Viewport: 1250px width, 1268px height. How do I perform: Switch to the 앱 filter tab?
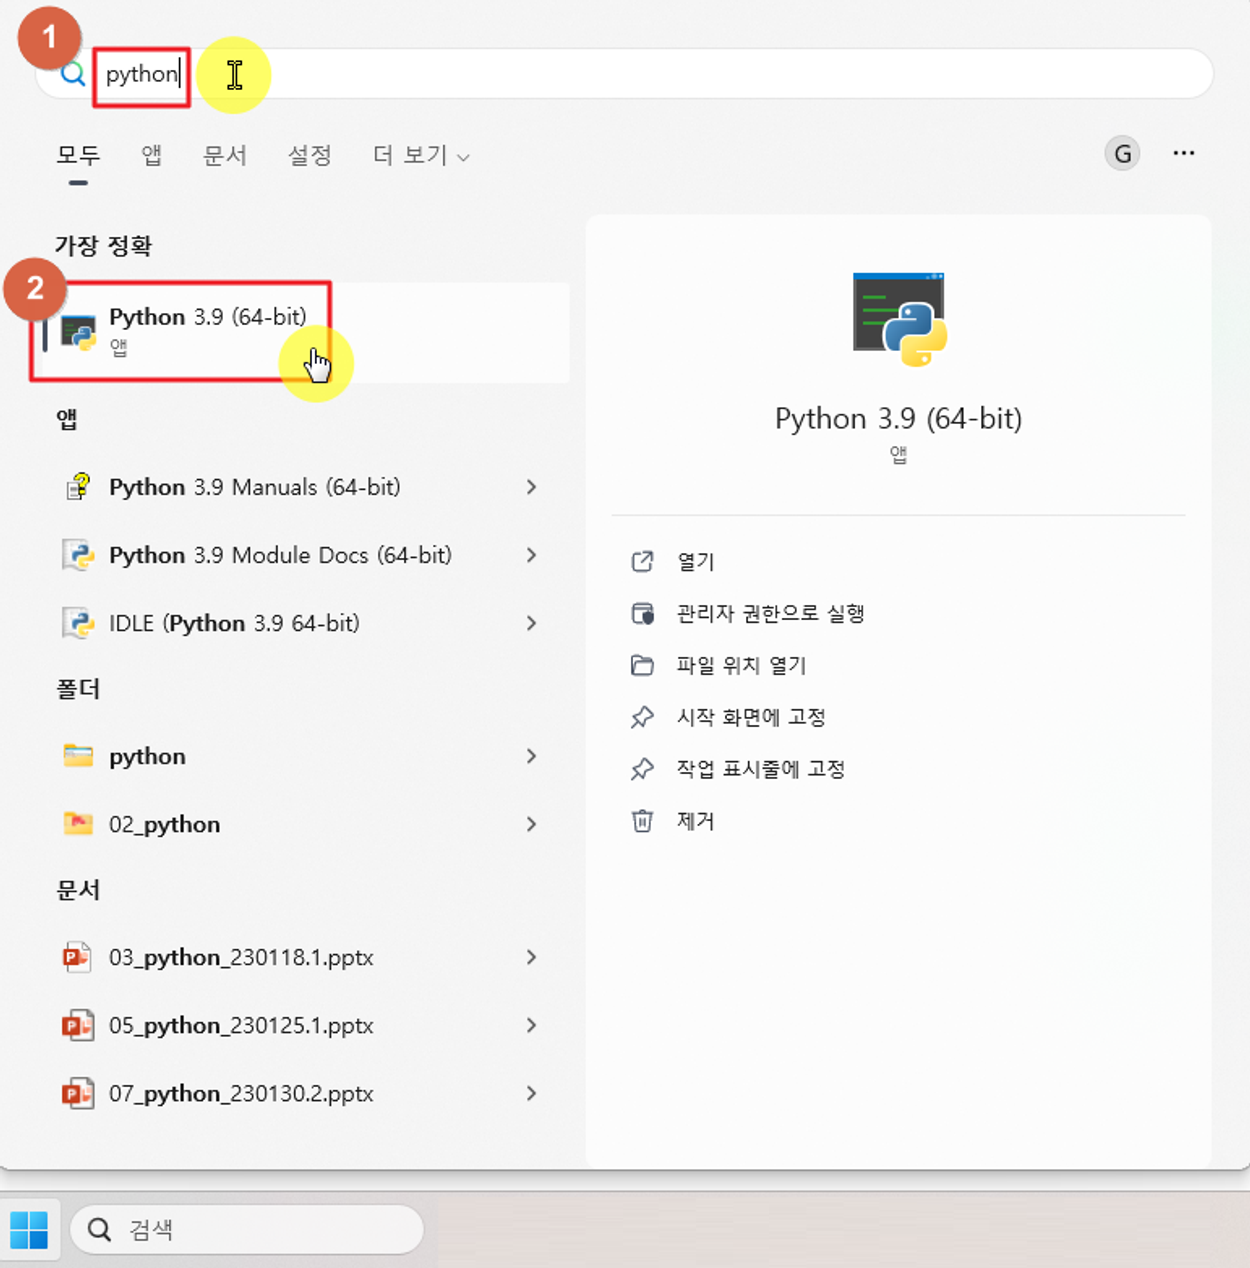pos(151,155)
